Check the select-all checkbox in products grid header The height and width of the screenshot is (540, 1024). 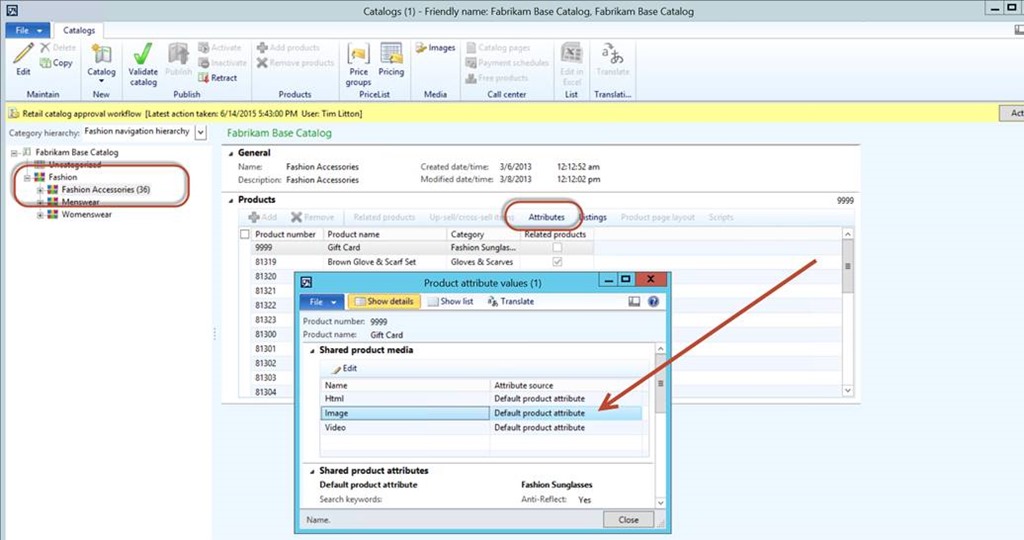245,234
